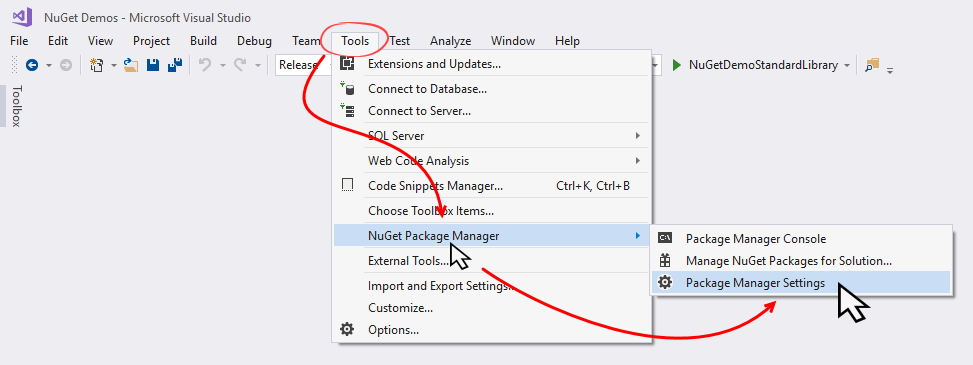
Task: Open the Build menu
Action: click(x=204, y=41)
